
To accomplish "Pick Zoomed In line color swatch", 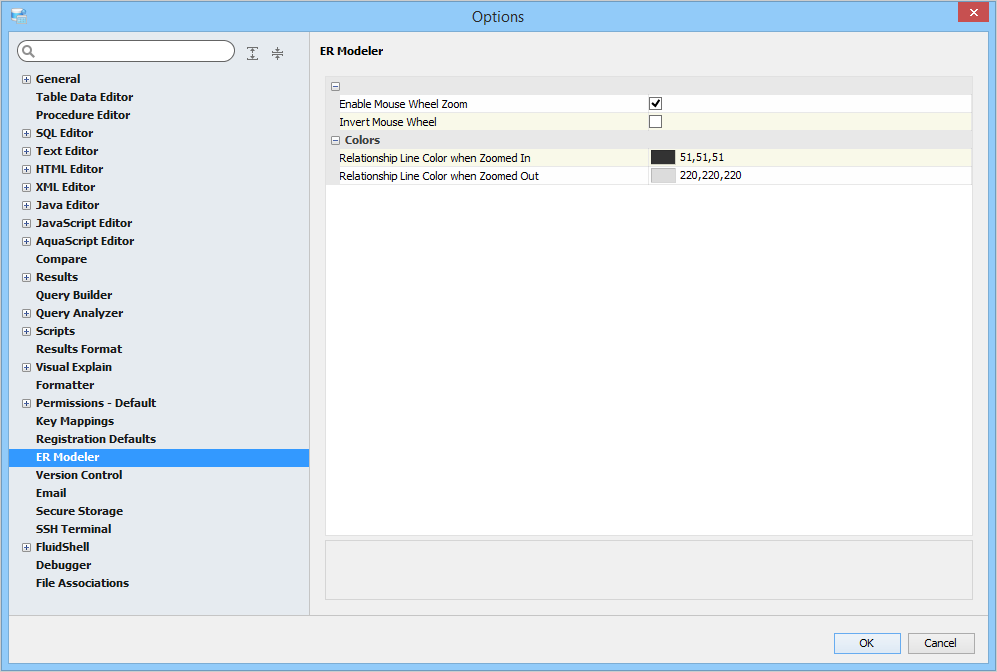I will coord(663,157).
